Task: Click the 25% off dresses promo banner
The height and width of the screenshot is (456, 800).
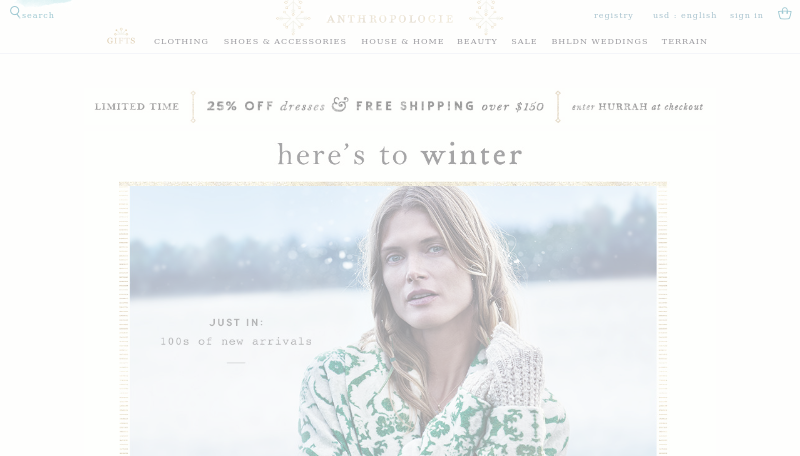Action: click(x=398, y=107)
